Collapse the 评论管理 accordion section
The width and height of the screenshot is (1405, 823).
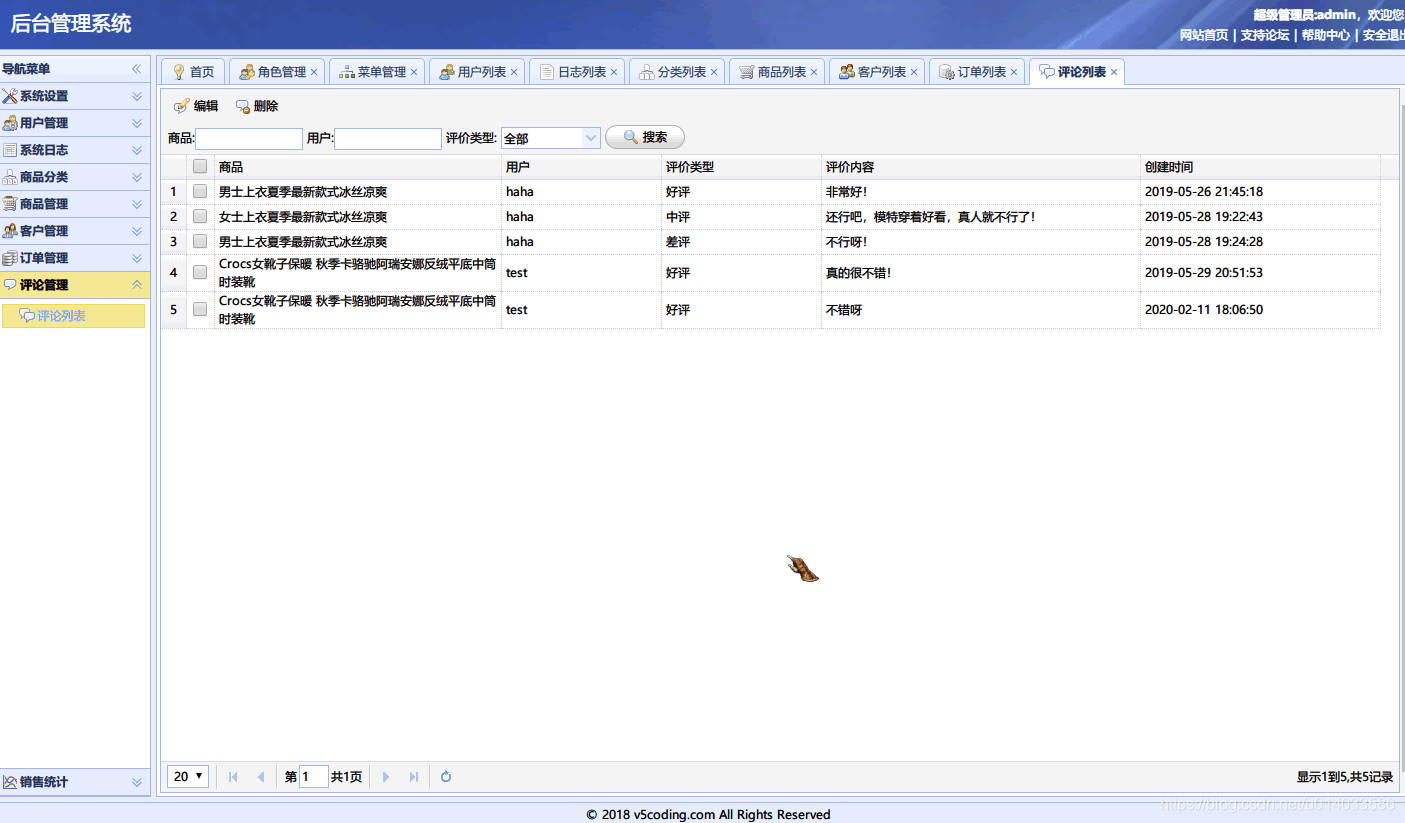click(x=137, y=285)
